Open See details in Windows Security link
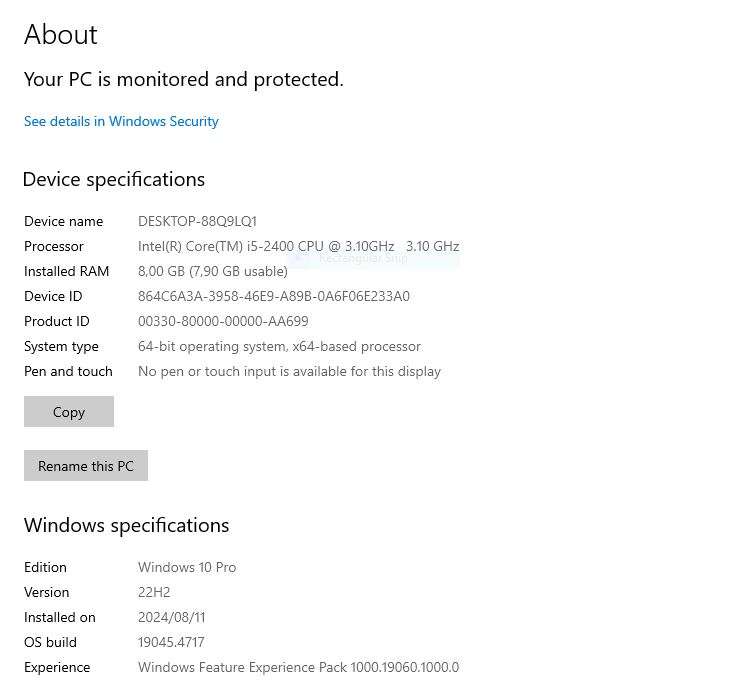This screenshot has width=741, height=687. click(x=121, y=121)
